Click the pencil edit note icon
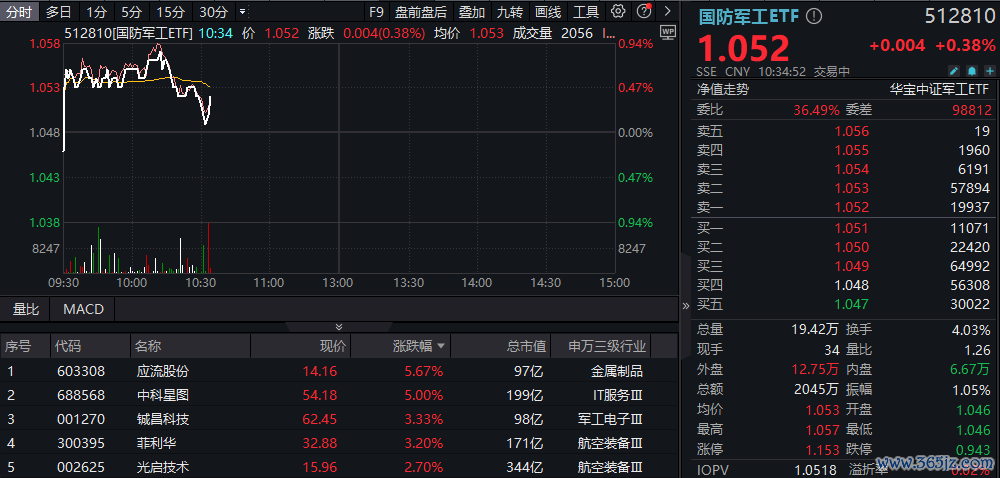 point(954,71)
